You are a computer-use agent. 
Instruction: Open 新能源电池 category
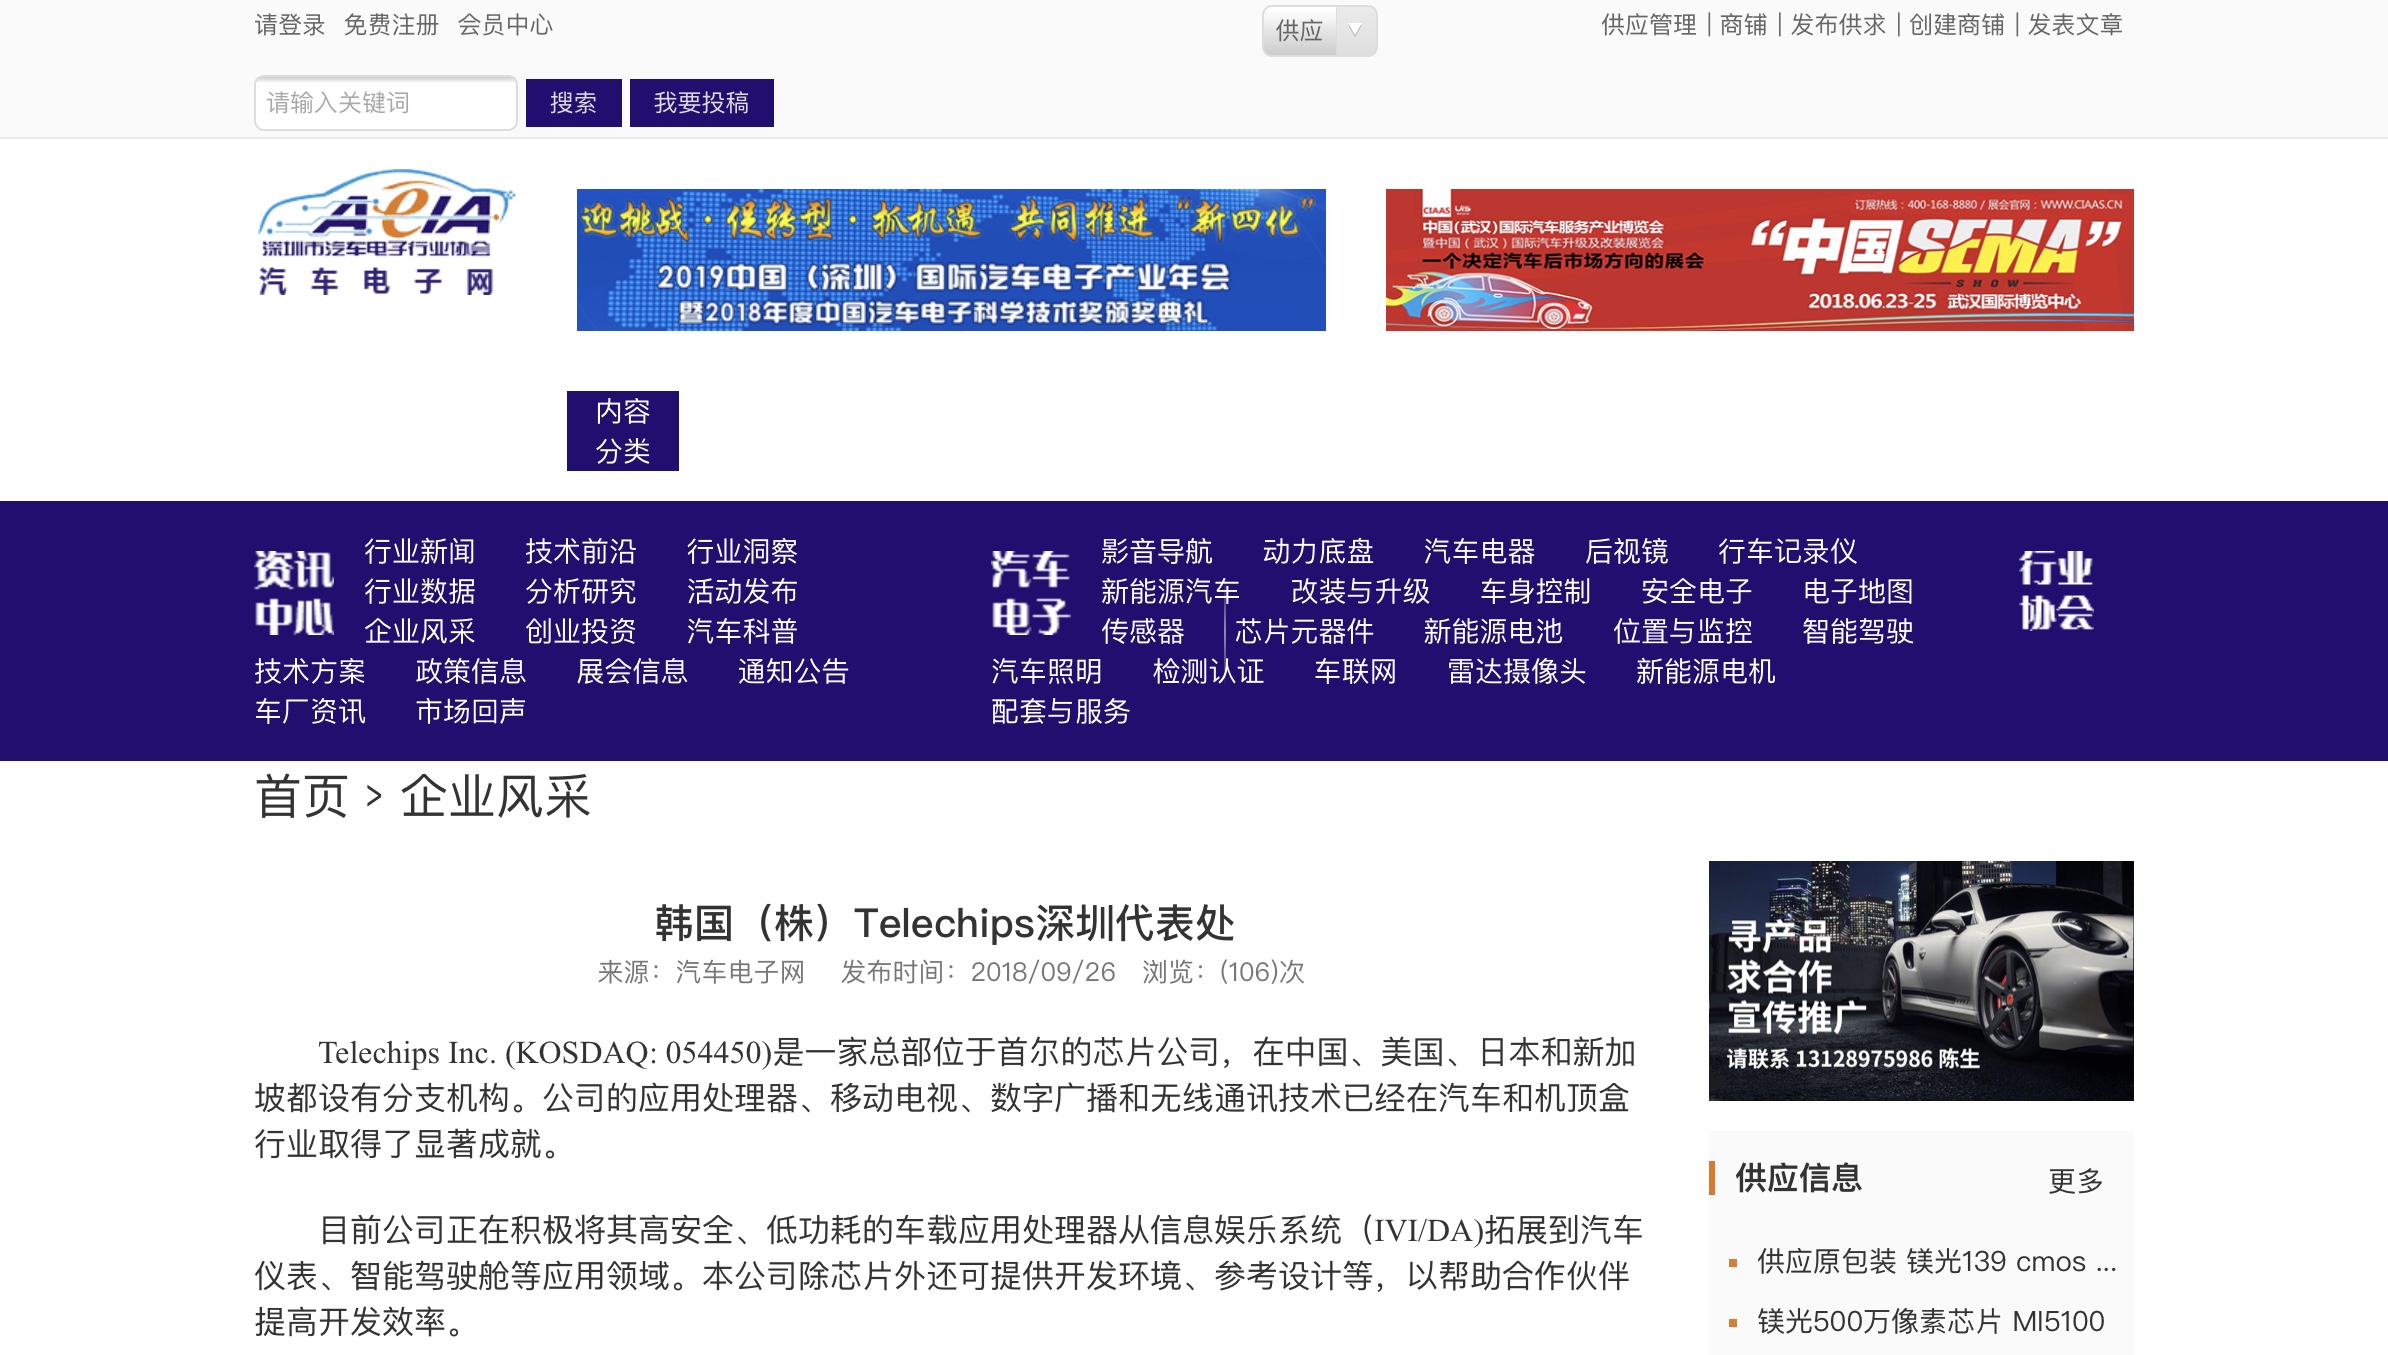click(1493, 631)
